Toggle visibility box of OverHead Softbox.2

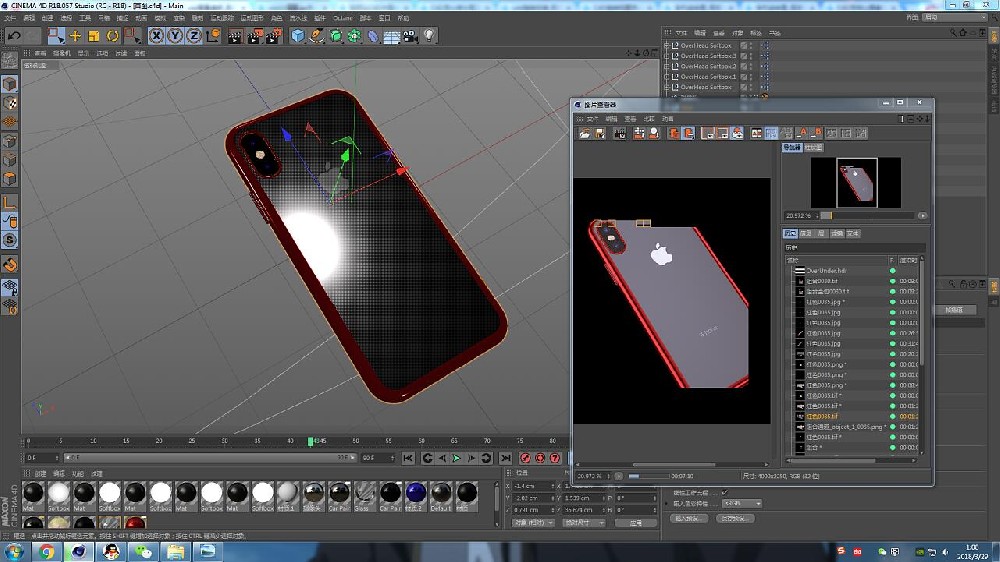pyautogui.click(x=744, y=66)
